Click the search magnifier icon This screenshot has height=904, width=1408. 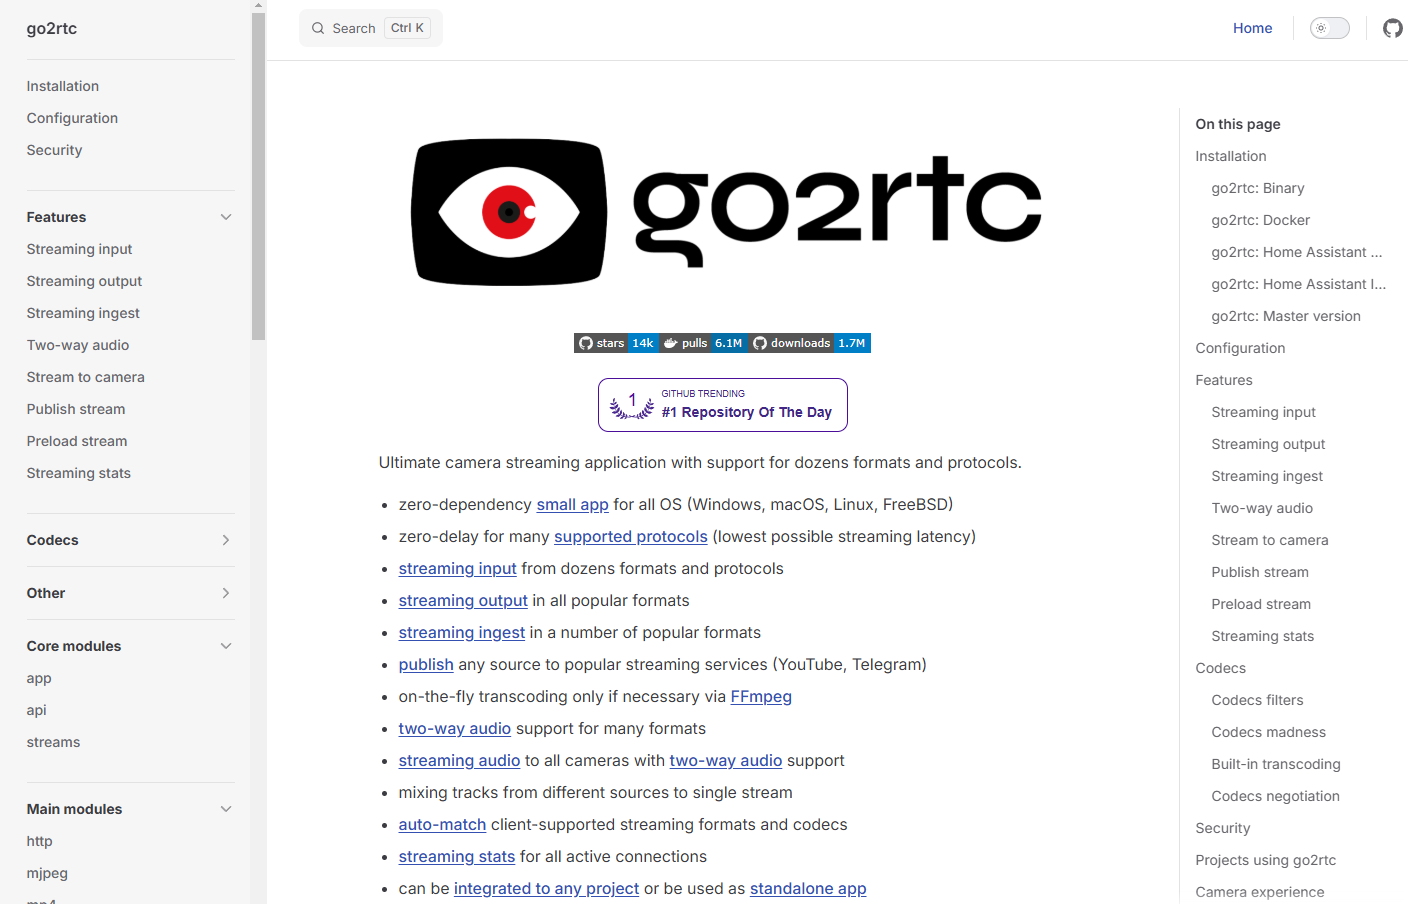coord(318,28)
